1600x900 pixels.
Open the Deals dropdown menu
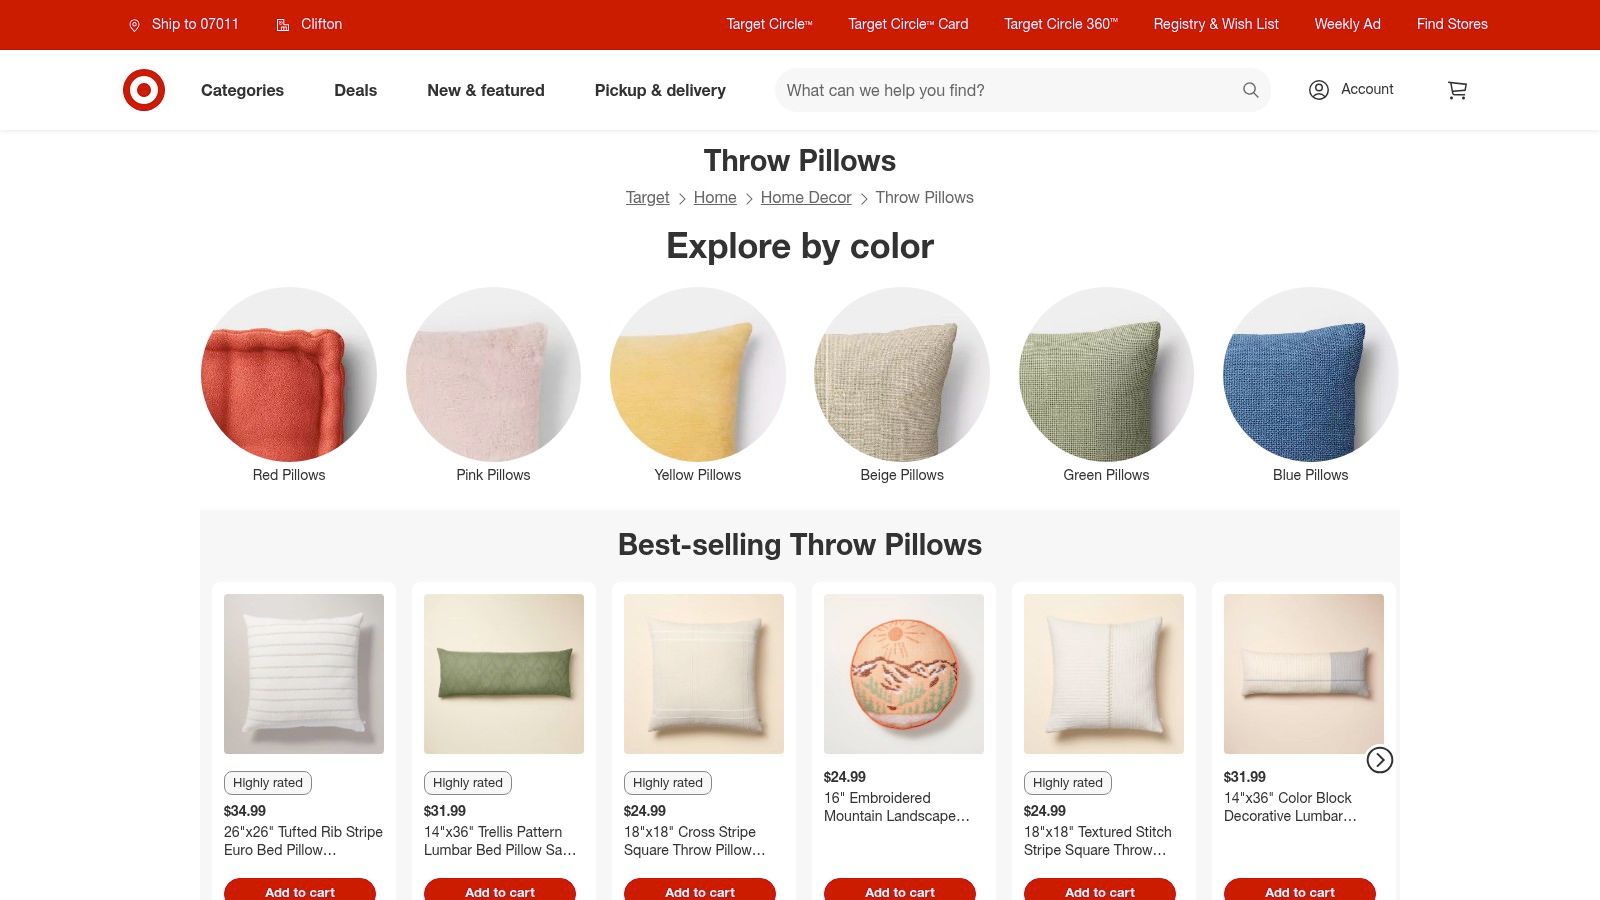pyautogui.click(x=355, y=90)
